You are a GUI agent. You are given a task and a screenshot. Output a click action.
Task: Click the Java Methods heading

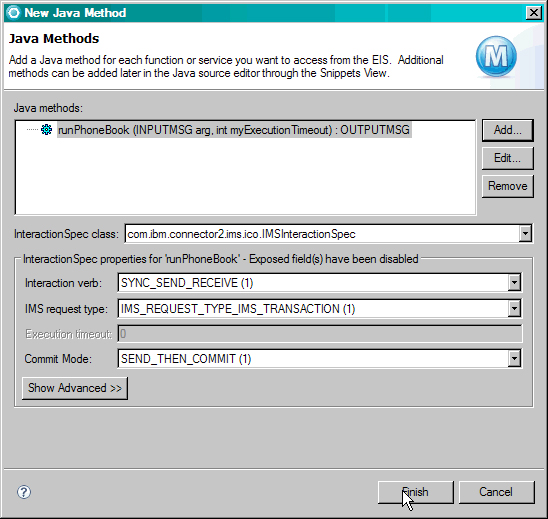click(x=54, y=38)
